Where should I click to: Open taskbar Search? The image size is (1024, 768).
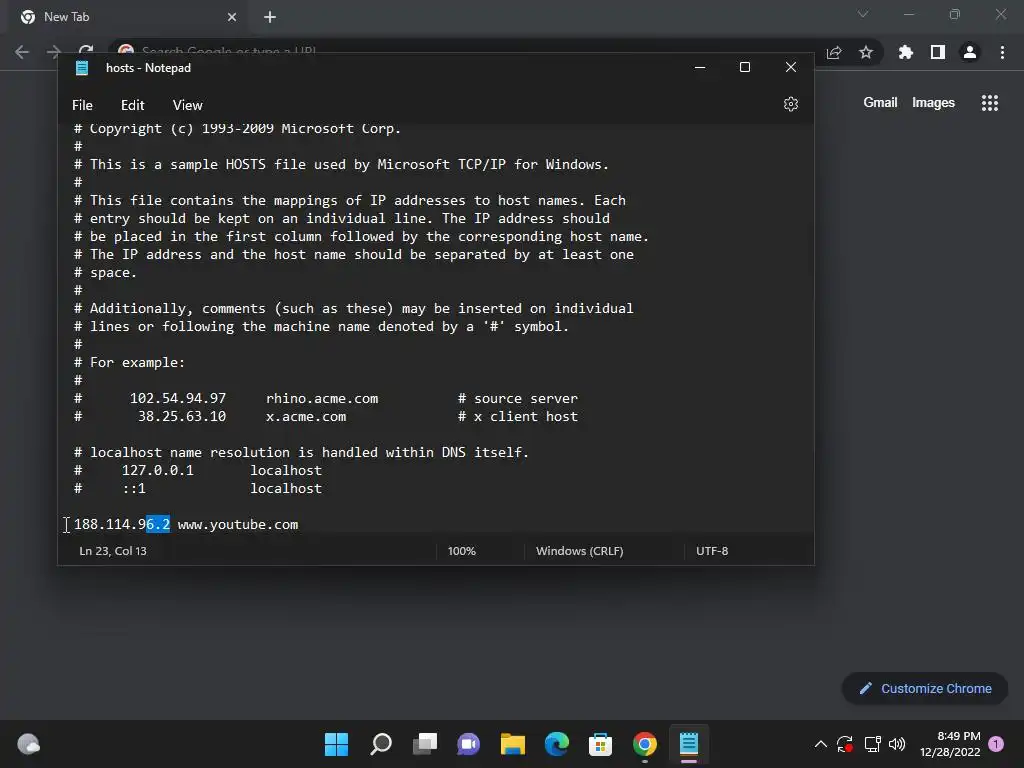pos(381,744)
